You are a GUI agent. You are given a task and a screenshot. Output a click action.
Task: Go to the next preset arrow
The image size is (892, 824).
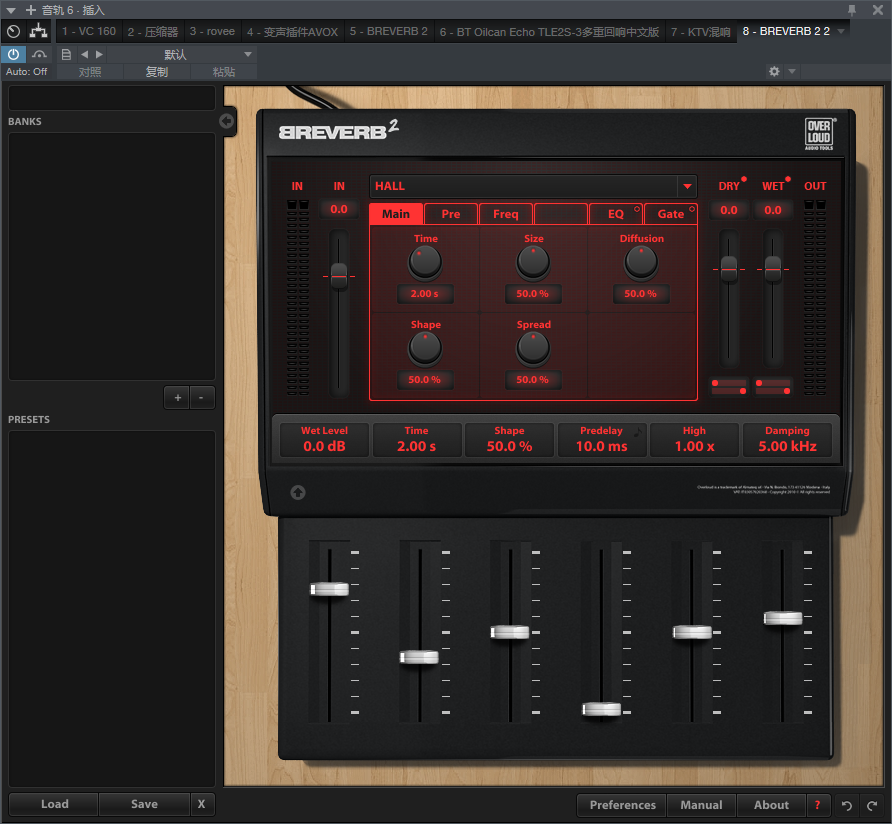coord(100,54)
